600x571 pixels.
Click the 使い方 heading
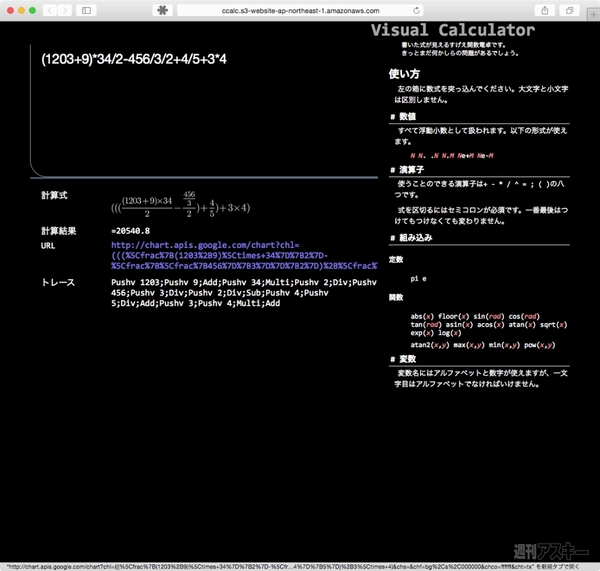pos(404,74)
